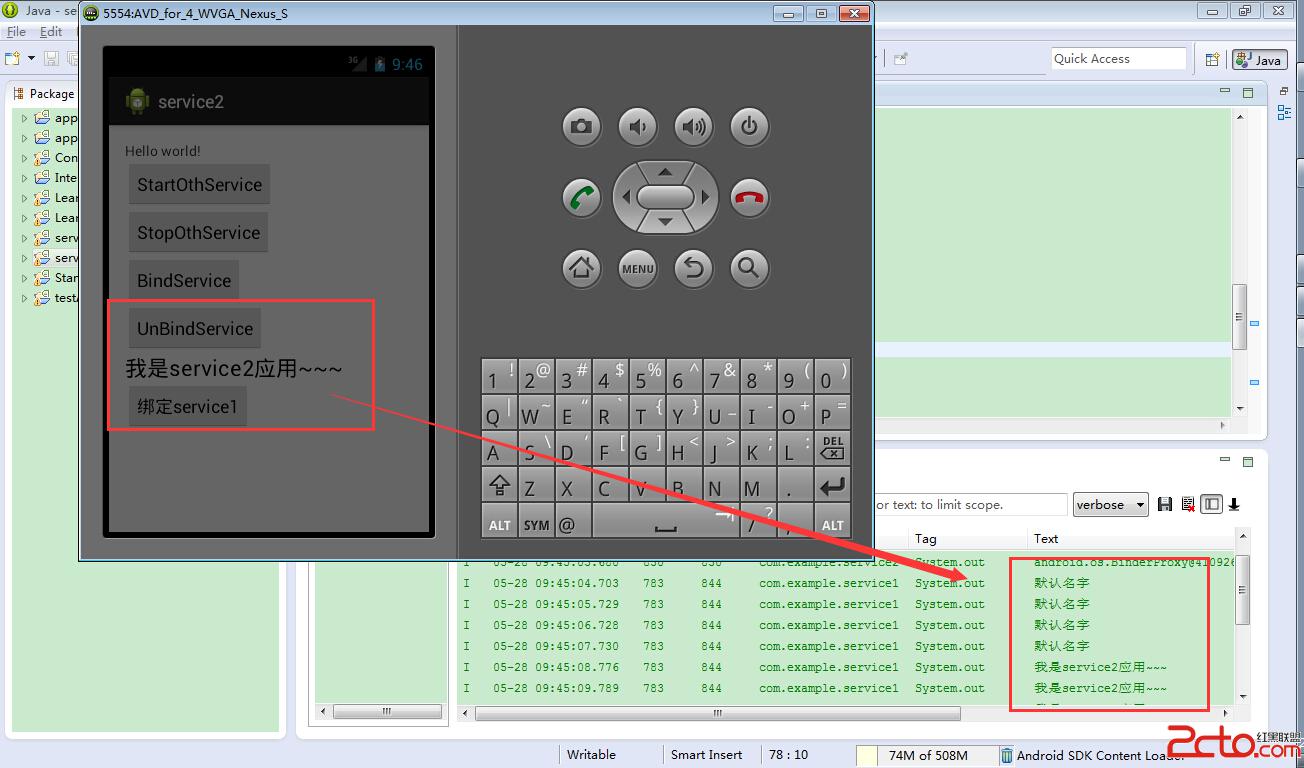Screen dimensions: 1304x768
Task: Expand the first app project in Package Explorer
Action: point(25,118)
